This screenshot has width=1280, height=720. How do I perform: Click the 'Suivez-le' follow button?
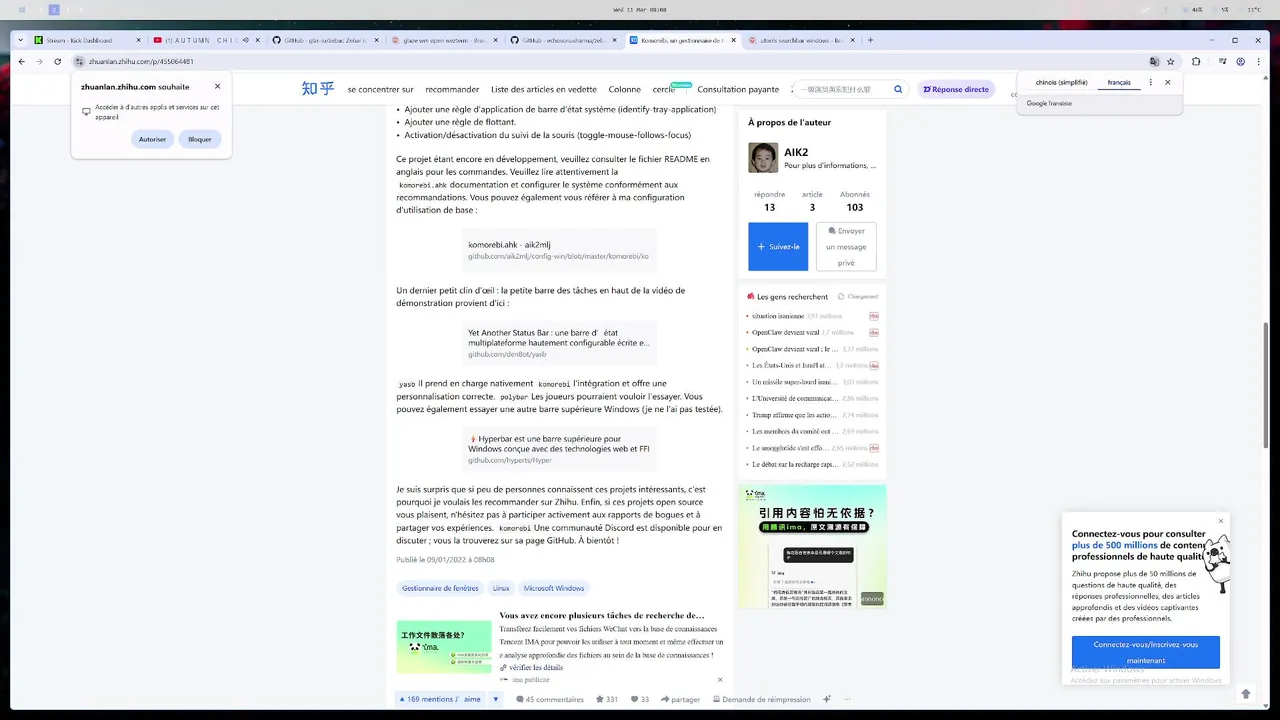tap(778, 246)
